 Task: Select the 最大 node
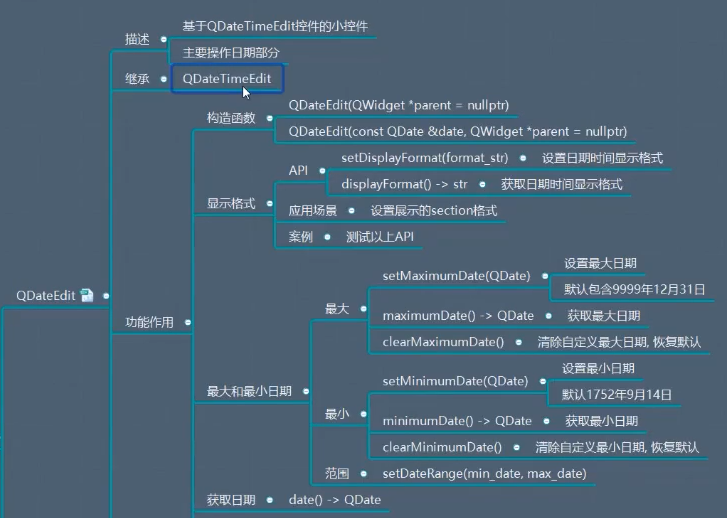click(337, 309)
